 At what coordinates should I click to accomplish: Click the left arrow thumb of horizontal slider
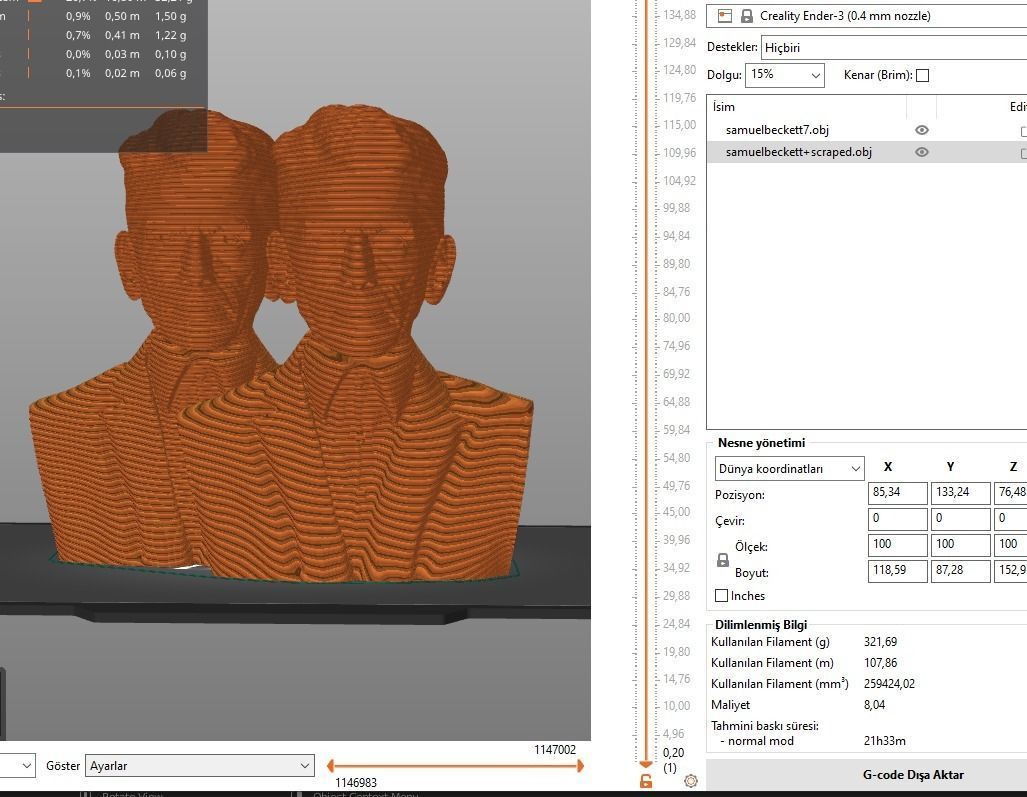(x=331, y=766)
